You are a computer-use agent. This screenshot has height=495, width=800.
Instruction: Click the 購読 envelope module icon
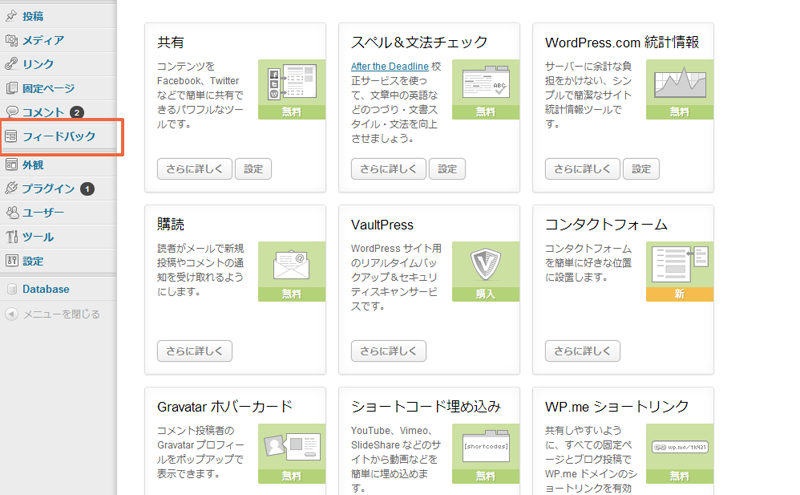[x=292, y=264]
